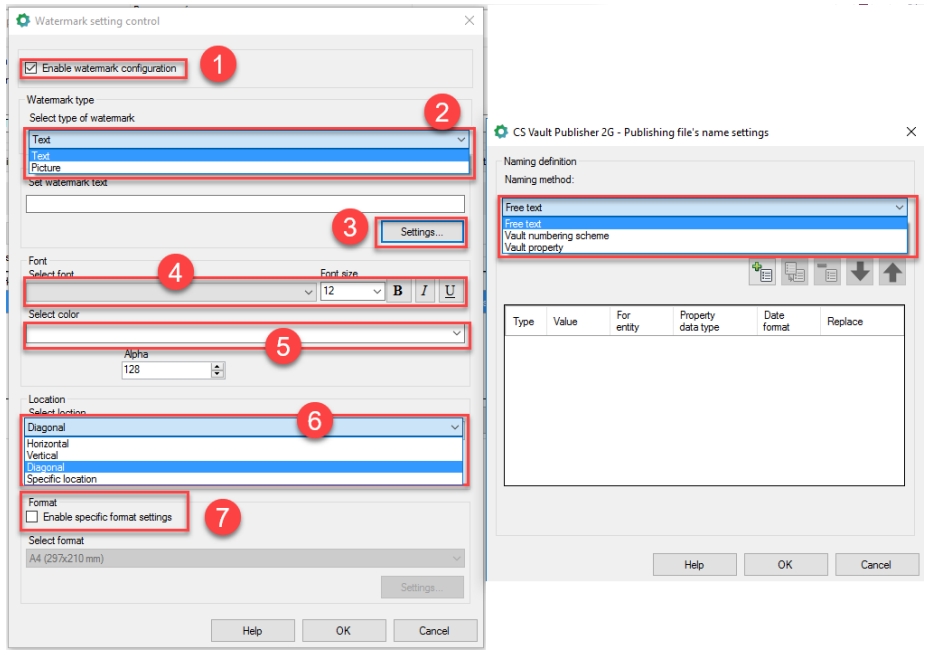This screenshot has width=930, height=657.
Task: Move the naming row down
Action: pyautogui.click(x=859, y=273)
